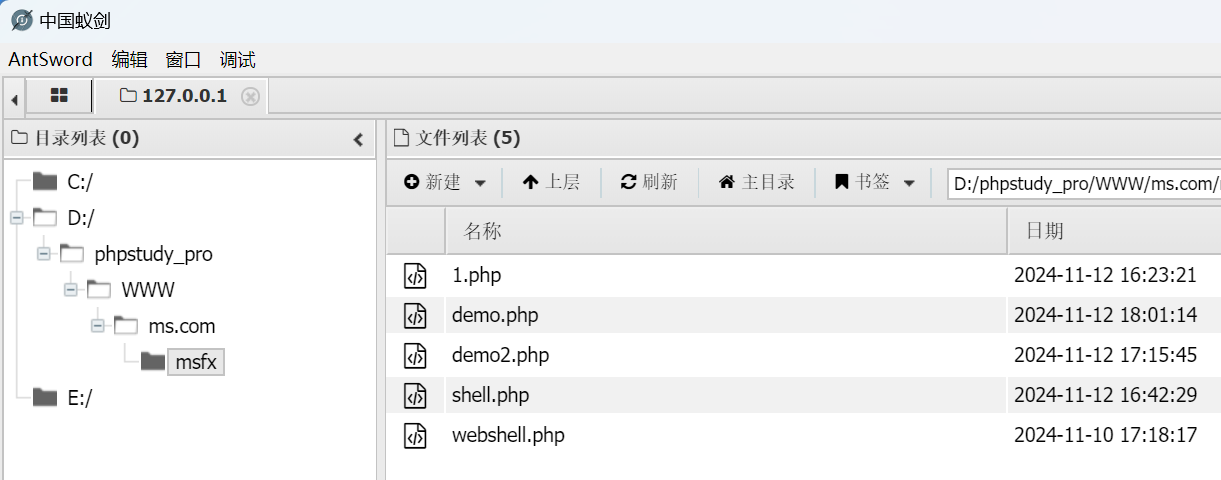Select the msfx folder icon

tap(153, 361)
